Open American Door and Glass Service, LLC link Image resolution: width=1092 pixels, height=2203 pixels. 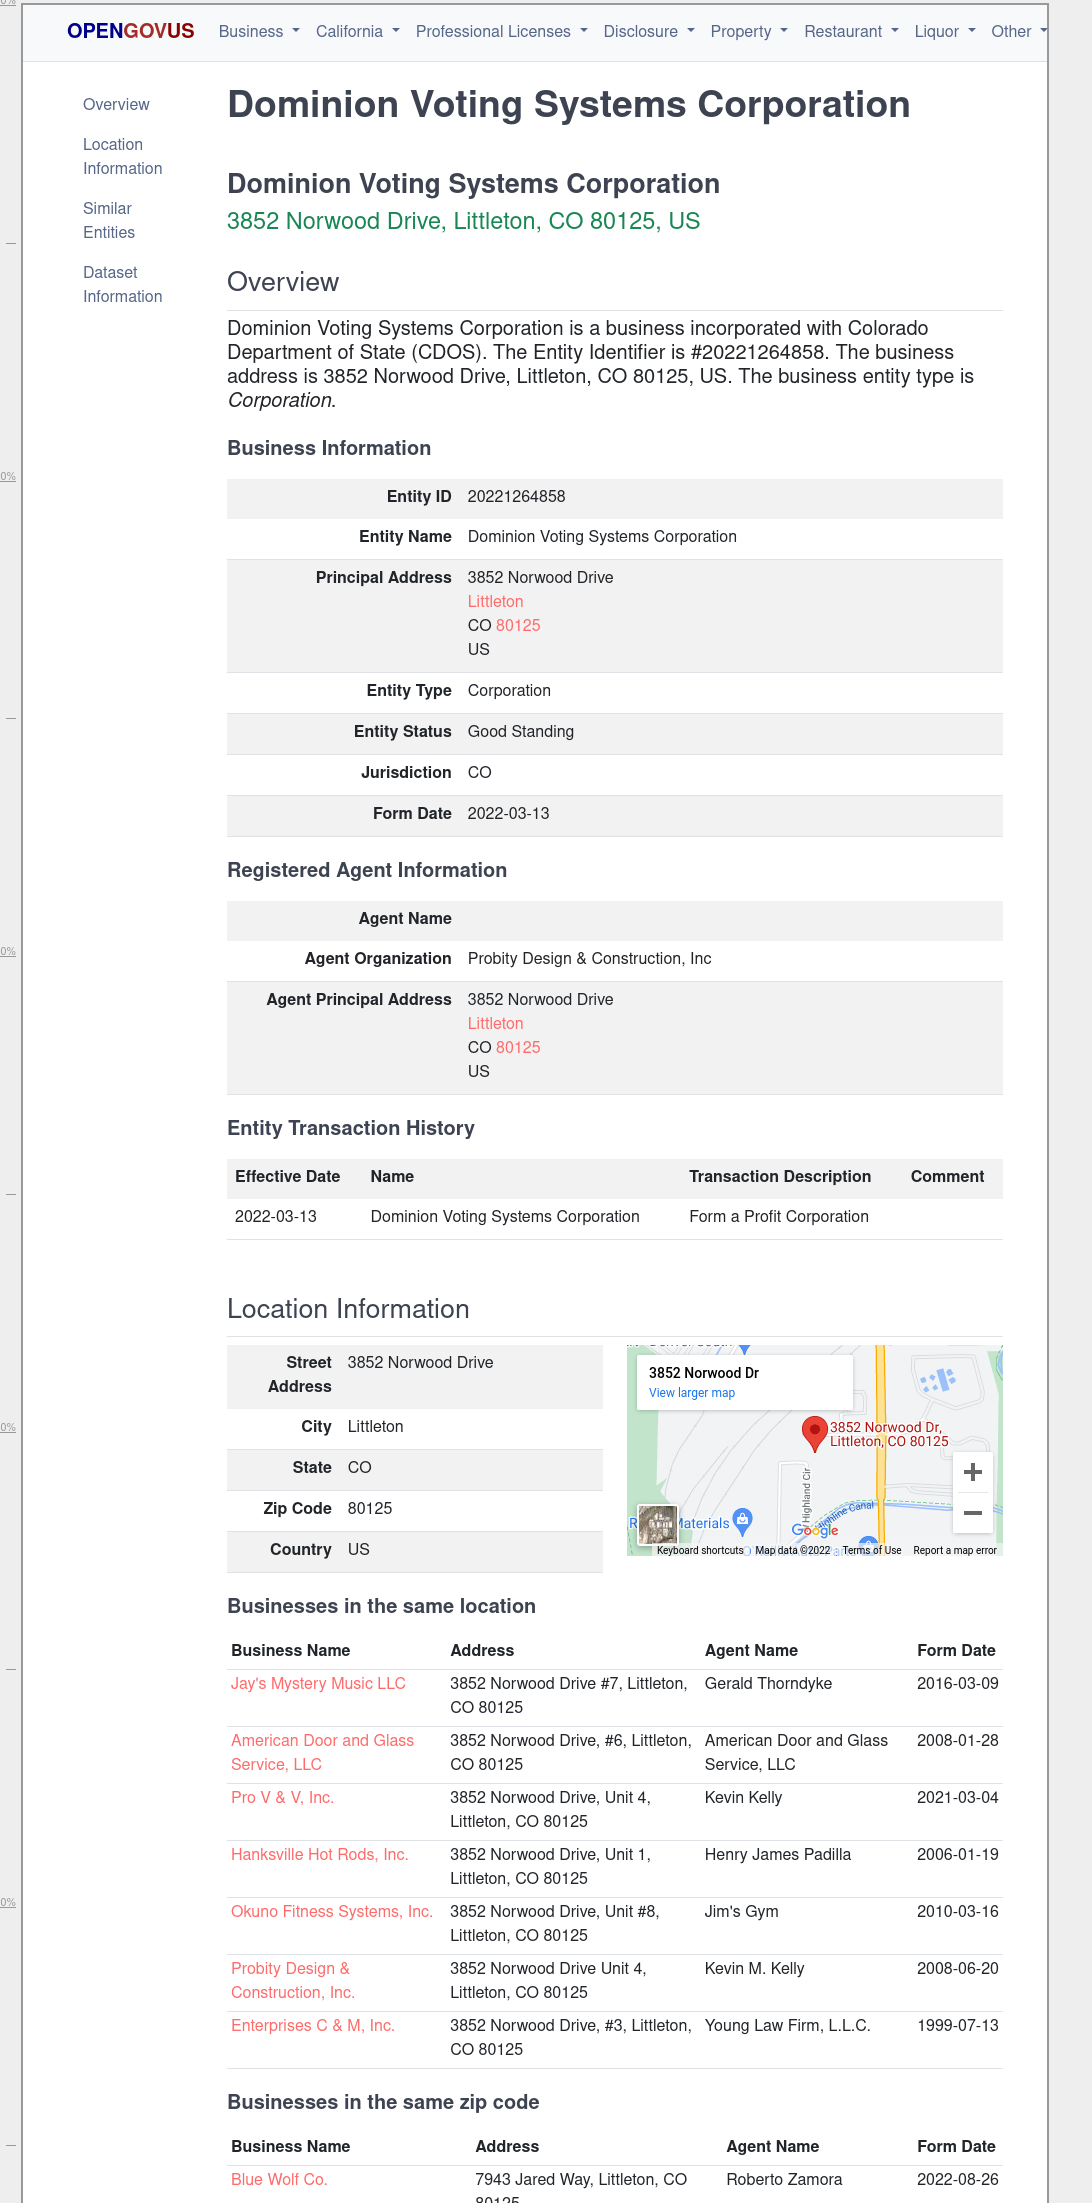click(x=322, y=1753)
